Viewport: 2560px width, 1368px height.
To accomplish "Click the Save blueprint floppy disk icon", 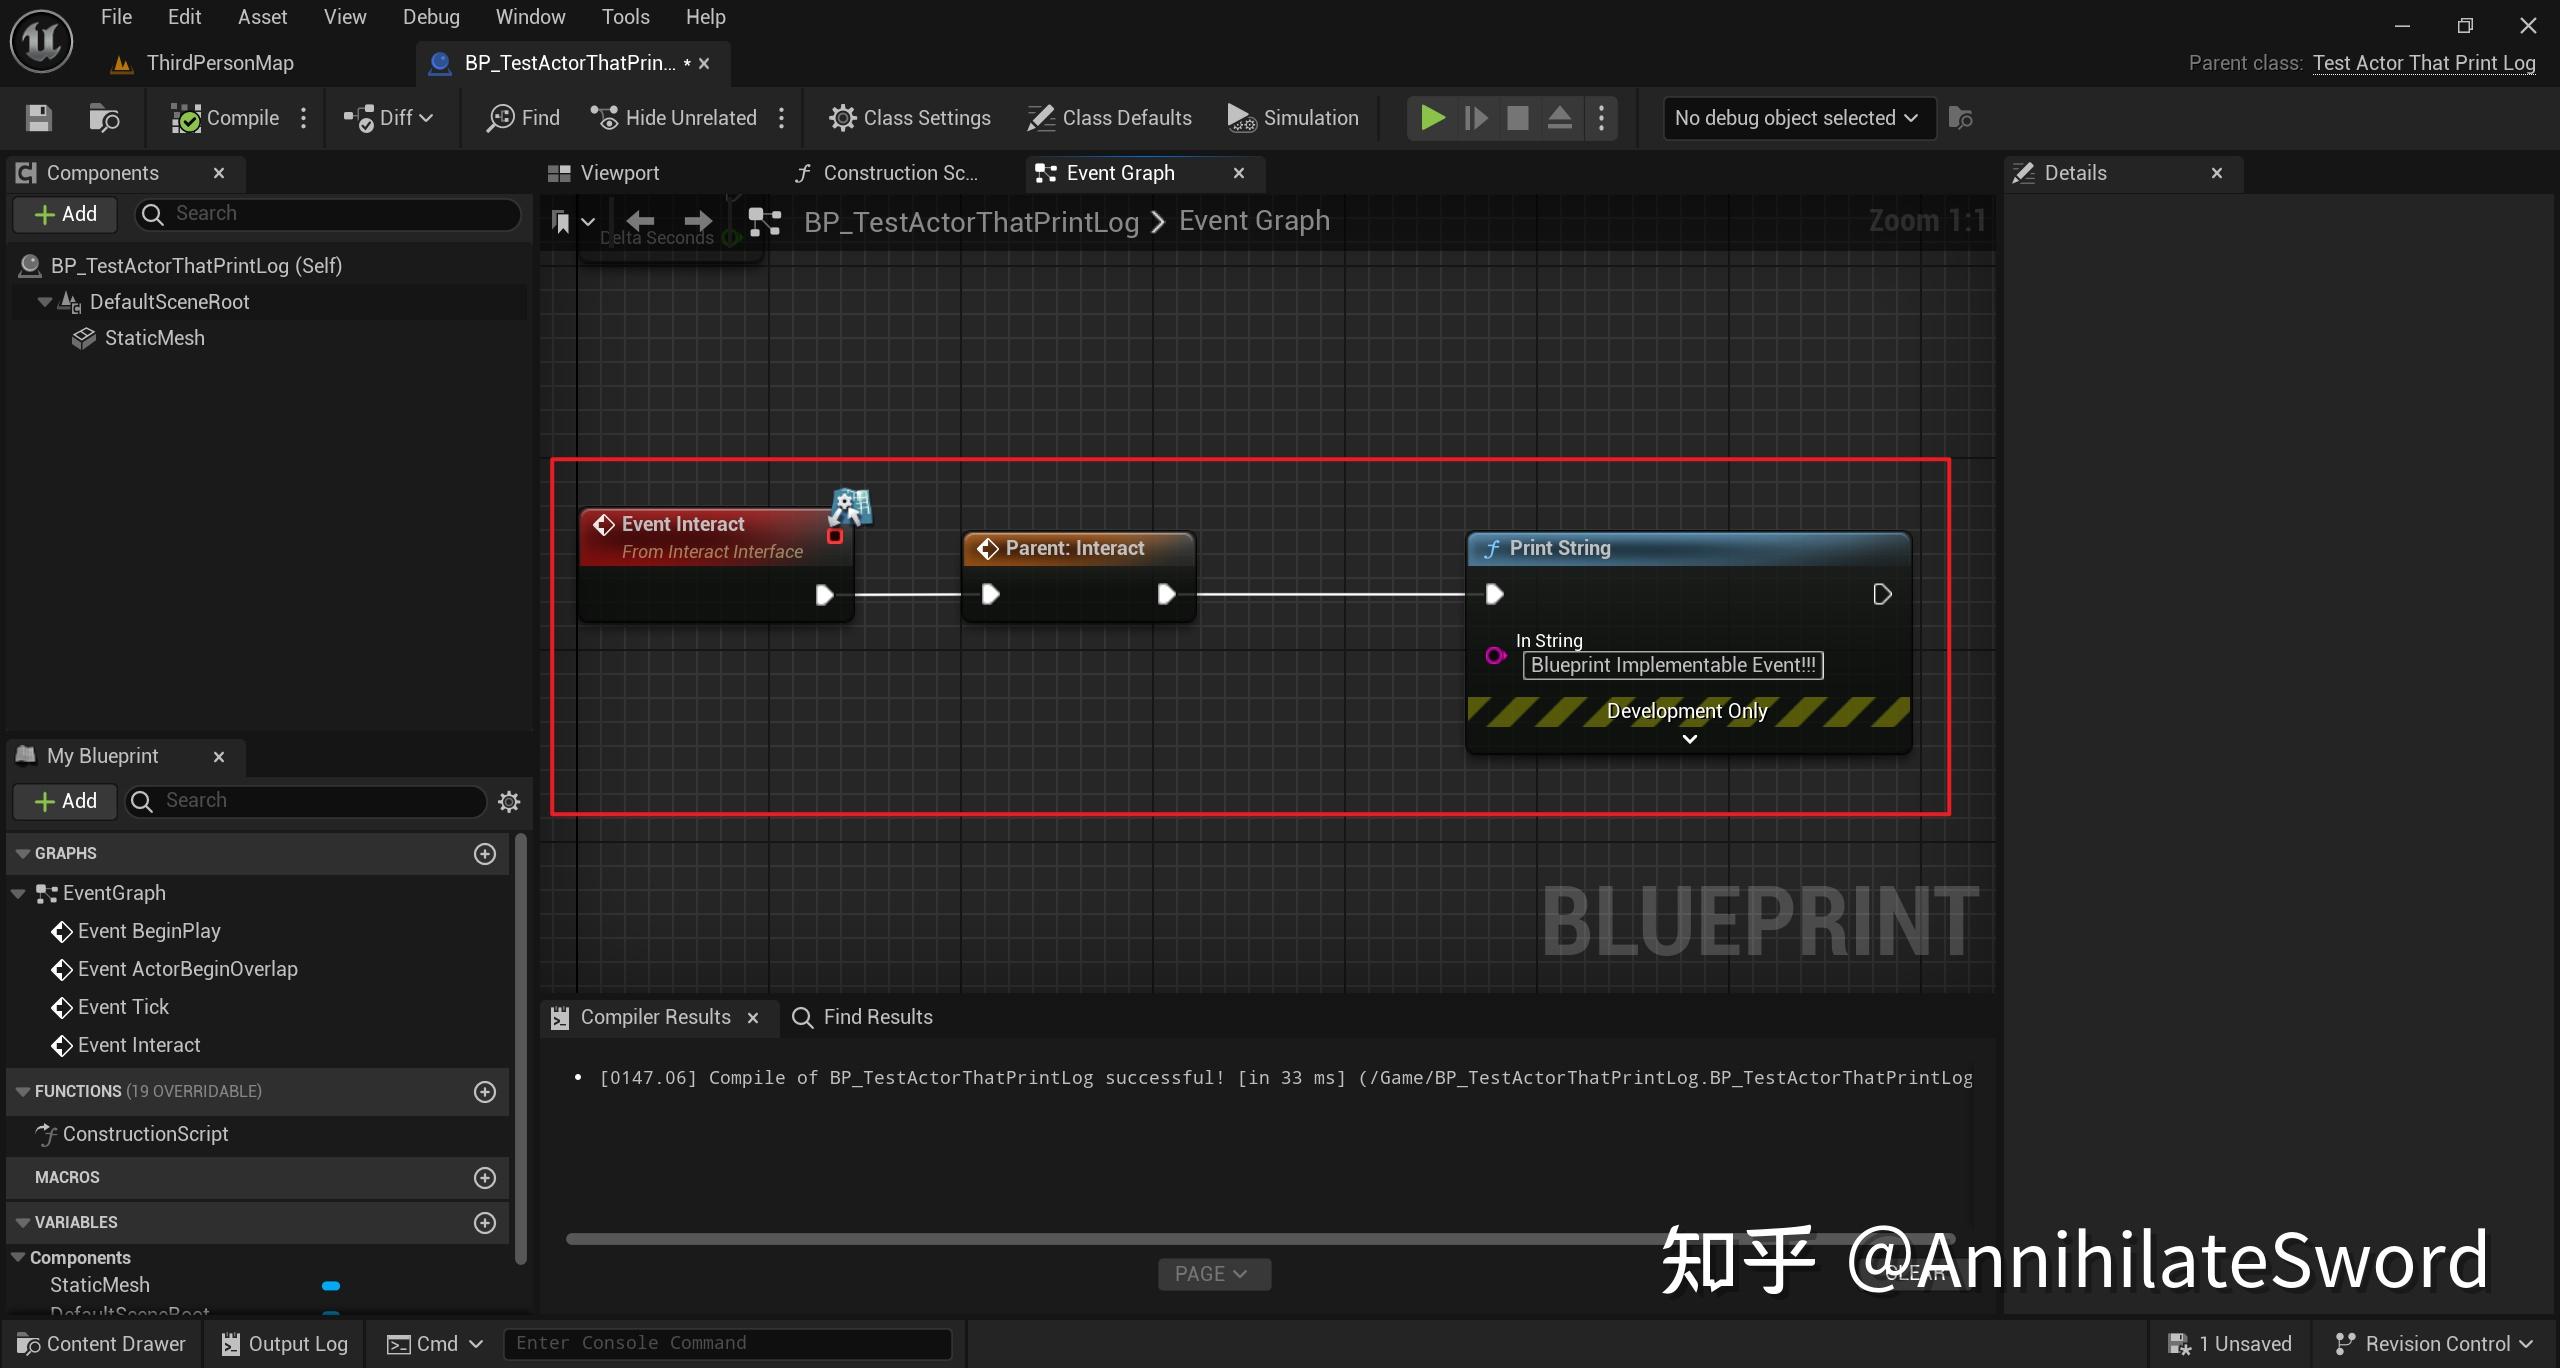I will point(38,118).
